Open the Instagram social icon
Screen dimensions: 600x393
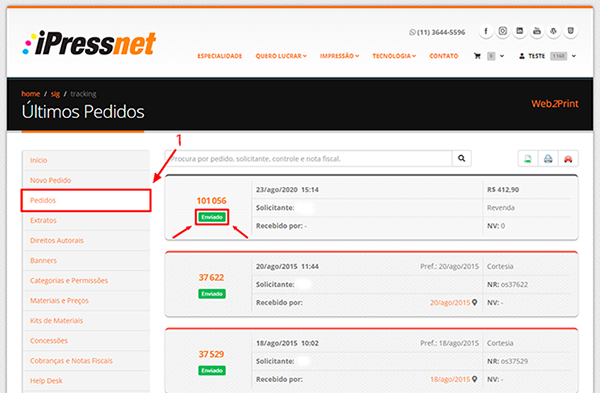(503, 31)
